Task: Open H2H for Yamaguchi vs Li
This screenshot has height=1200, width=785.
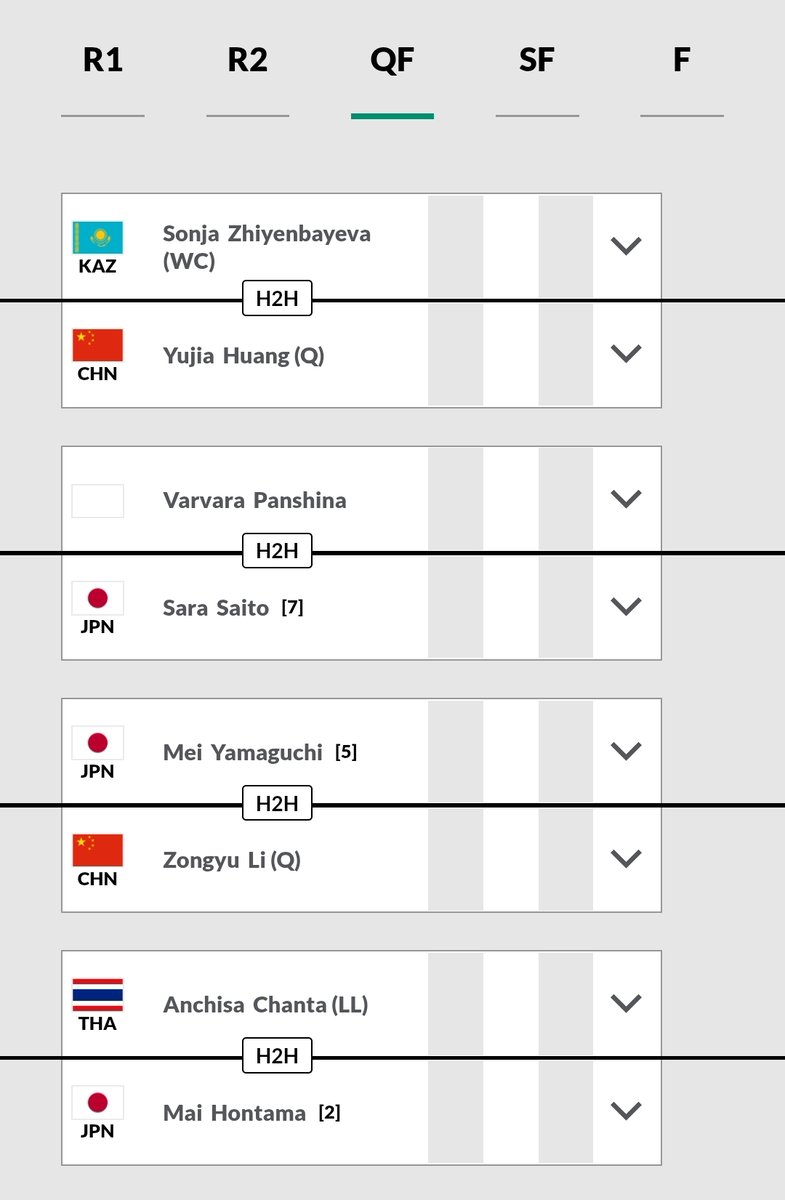Action: pos(277,802)
